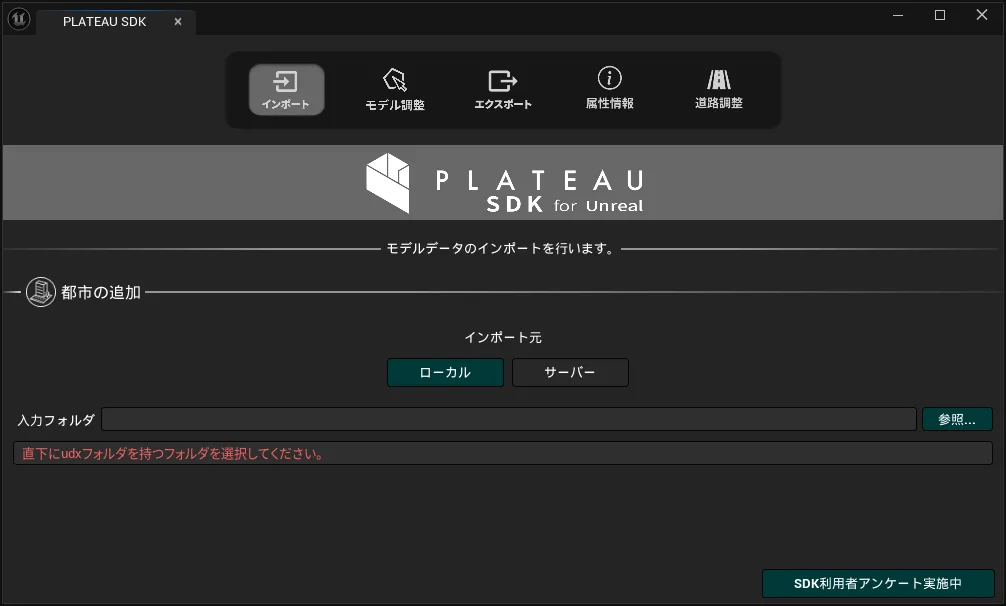Click the Unreal Engine logo icon
Image resolution: width=1006 pixels, height=606 pixels.
pos(19,19)
